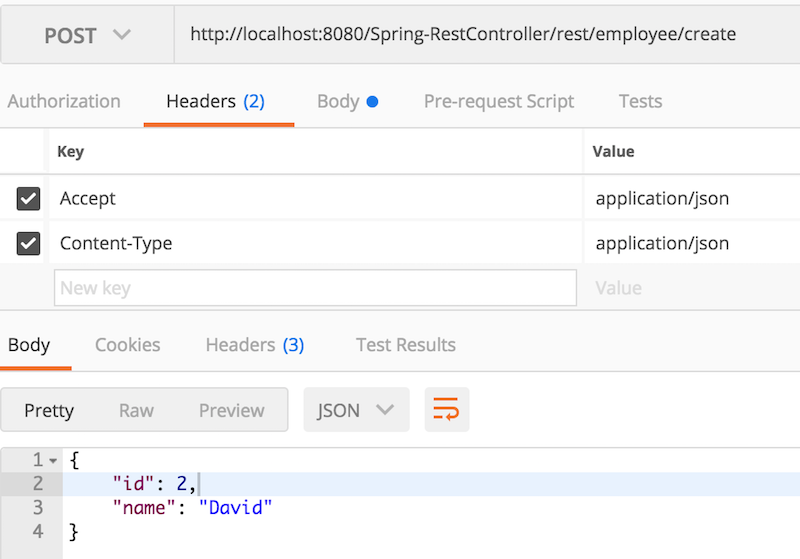
Task: Click the "David" value in response
Action: (235, 508)
